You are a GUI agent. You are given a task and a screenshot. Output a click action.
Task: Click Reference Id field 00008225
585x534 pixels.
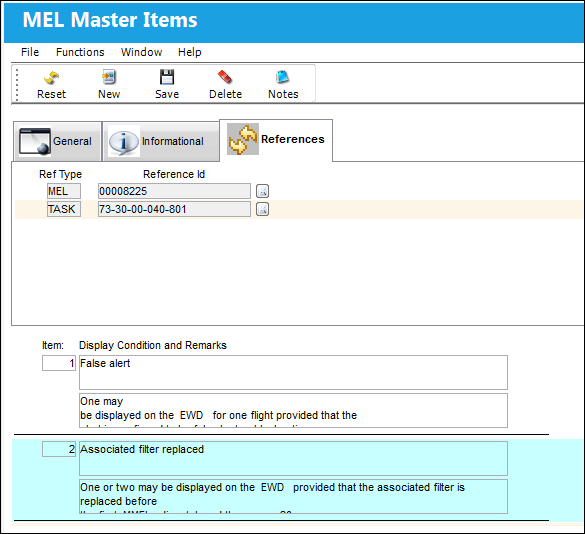click(174, 191)
